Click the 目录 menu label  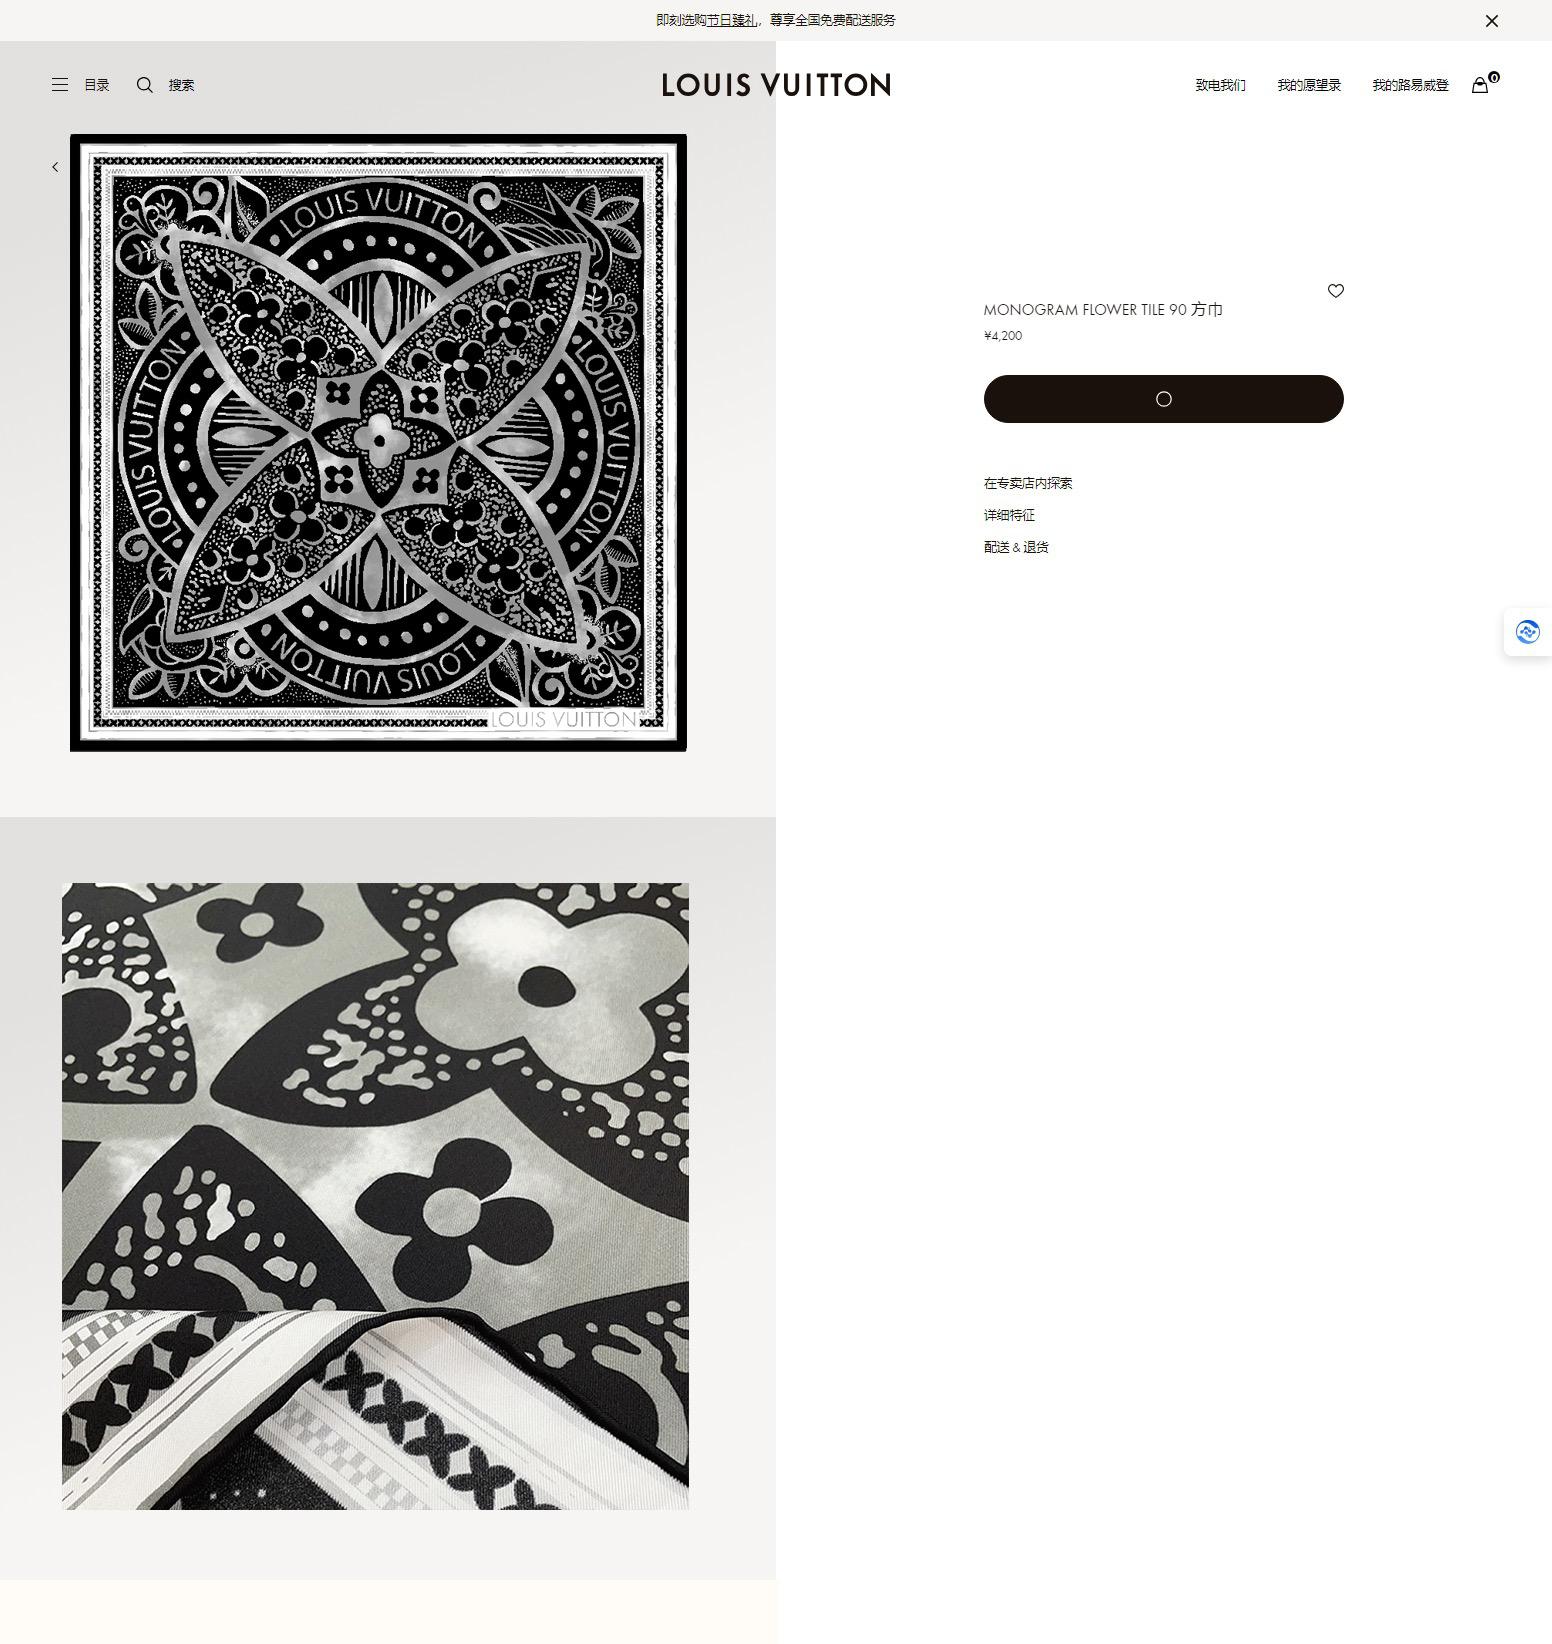pyautogui.click(x=97, y=85)
